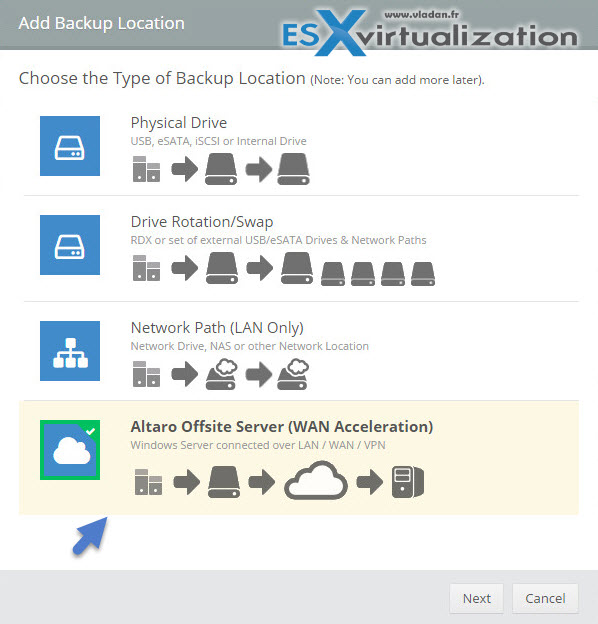Image resolution: width=598 pixels, height=624 pixels.
Task: Click the Next button
Action: [x=477, y=599]
